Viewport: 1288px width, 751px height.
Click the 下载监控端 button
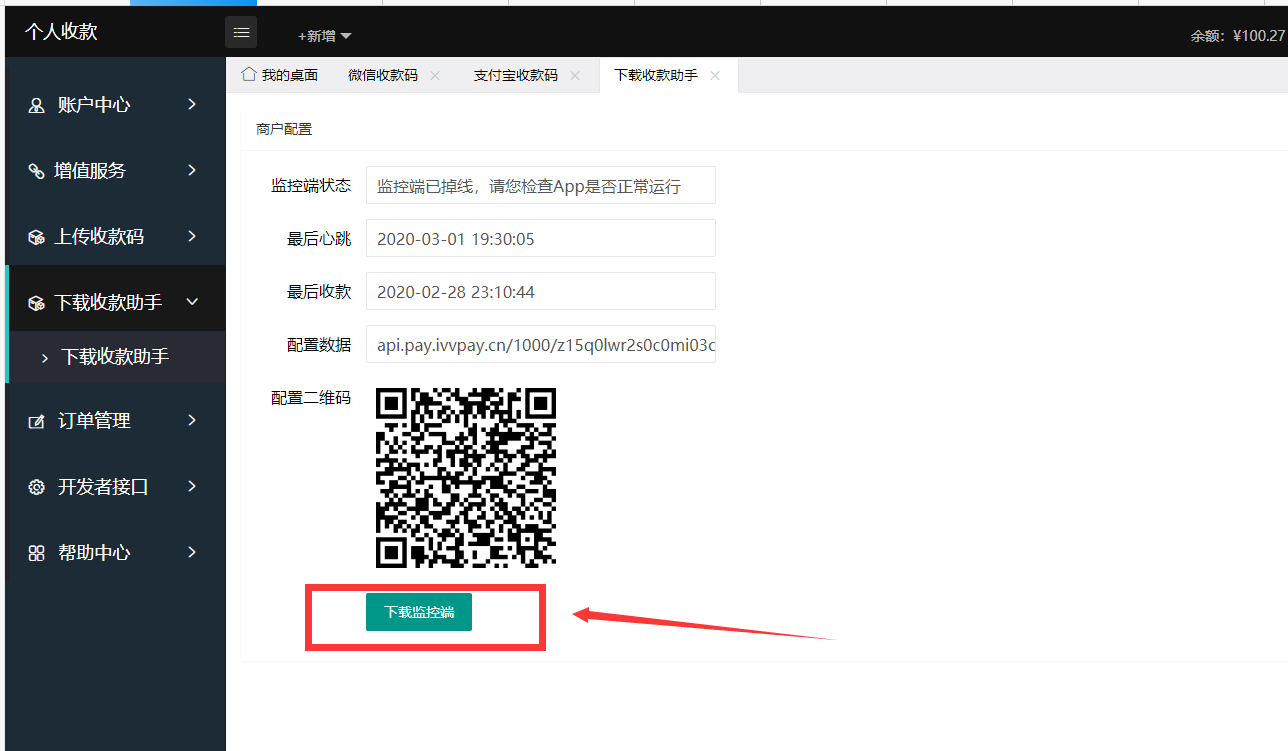[419, 612]
